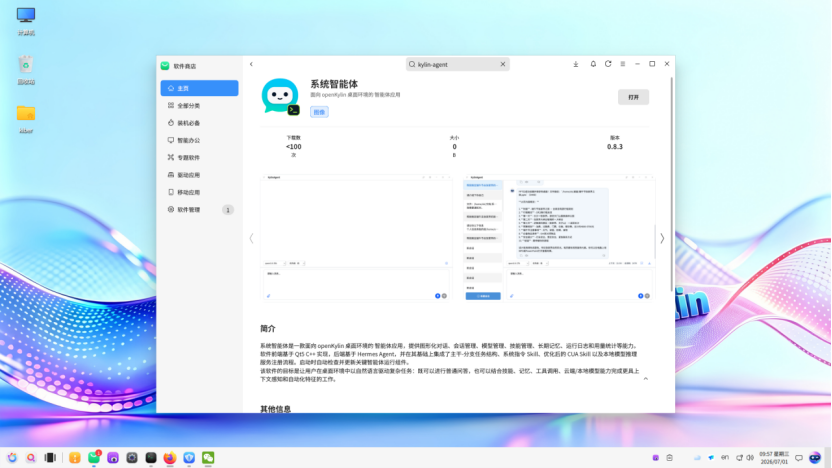Image resolution: width=832 pixels, height=468 pixels.
Task: Open the start menu icon on the taskbar
Action: click(x=12, y=457)
